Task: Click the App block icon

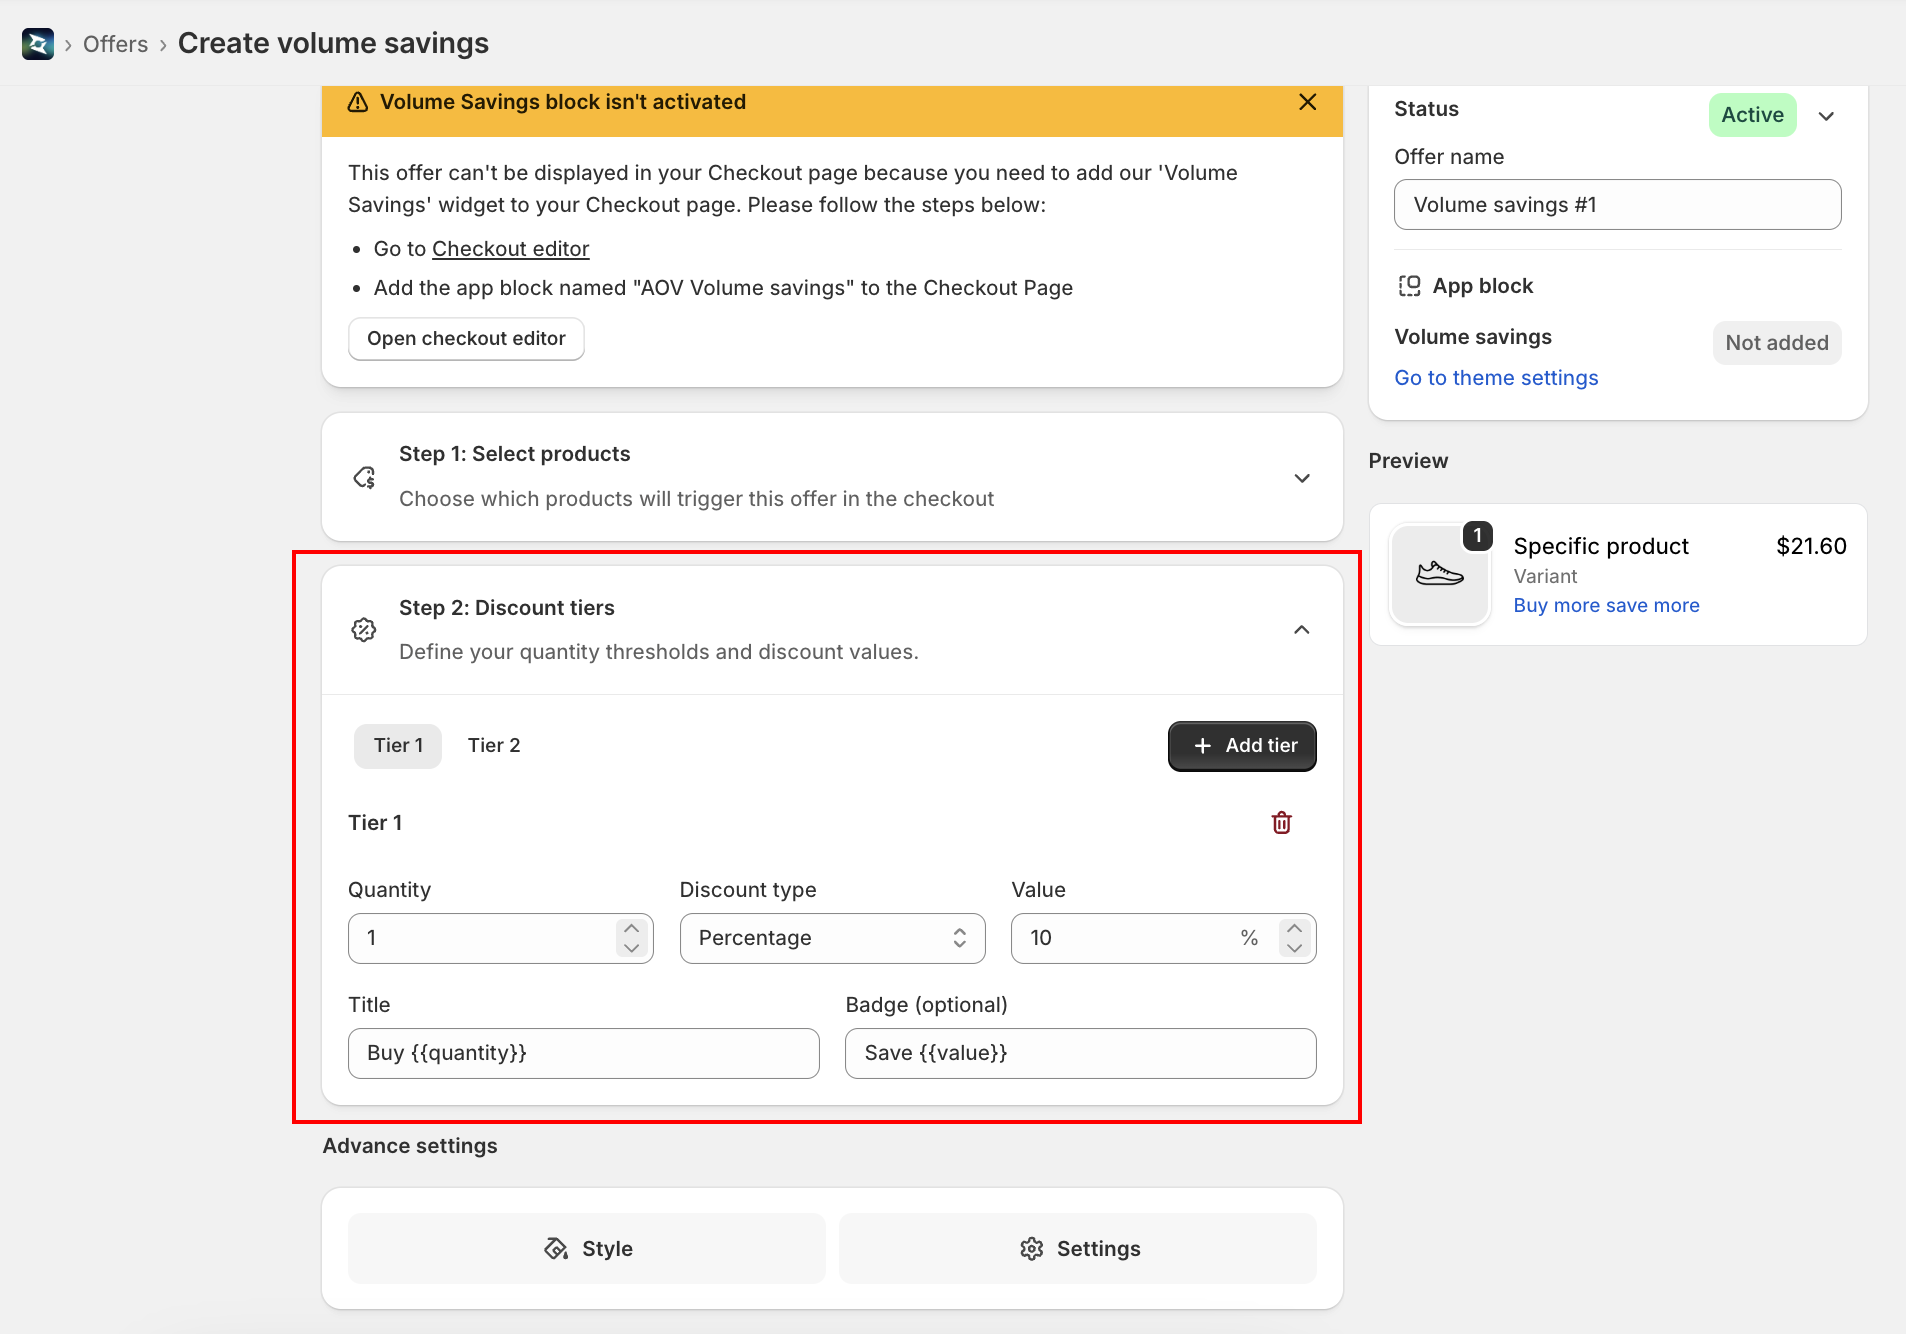Action: click(1409, 286)
